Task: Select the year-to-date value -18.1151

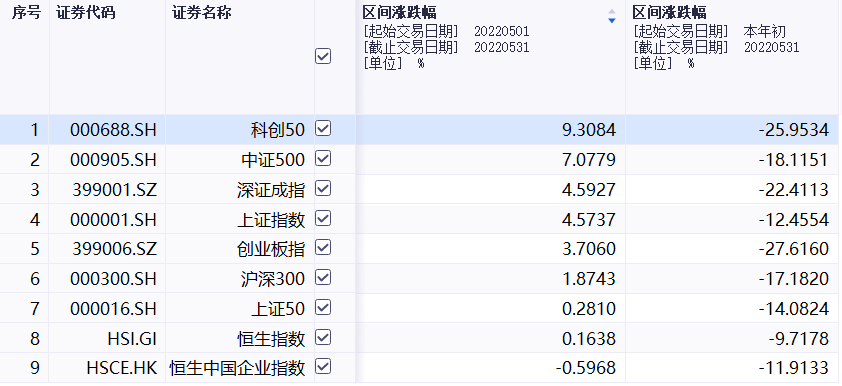Action: point(794,159)
